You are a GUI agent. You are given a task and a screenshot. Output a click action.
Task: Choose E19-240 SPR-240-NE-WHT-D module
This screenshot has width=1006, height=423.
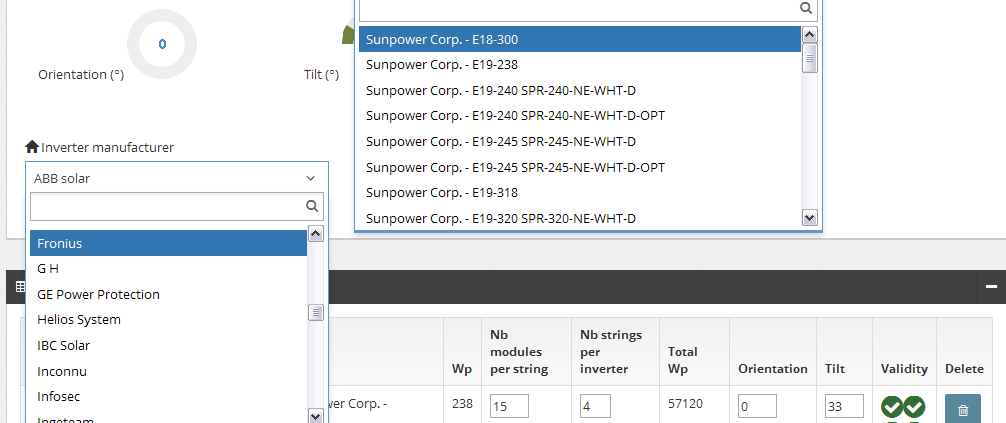579,90
